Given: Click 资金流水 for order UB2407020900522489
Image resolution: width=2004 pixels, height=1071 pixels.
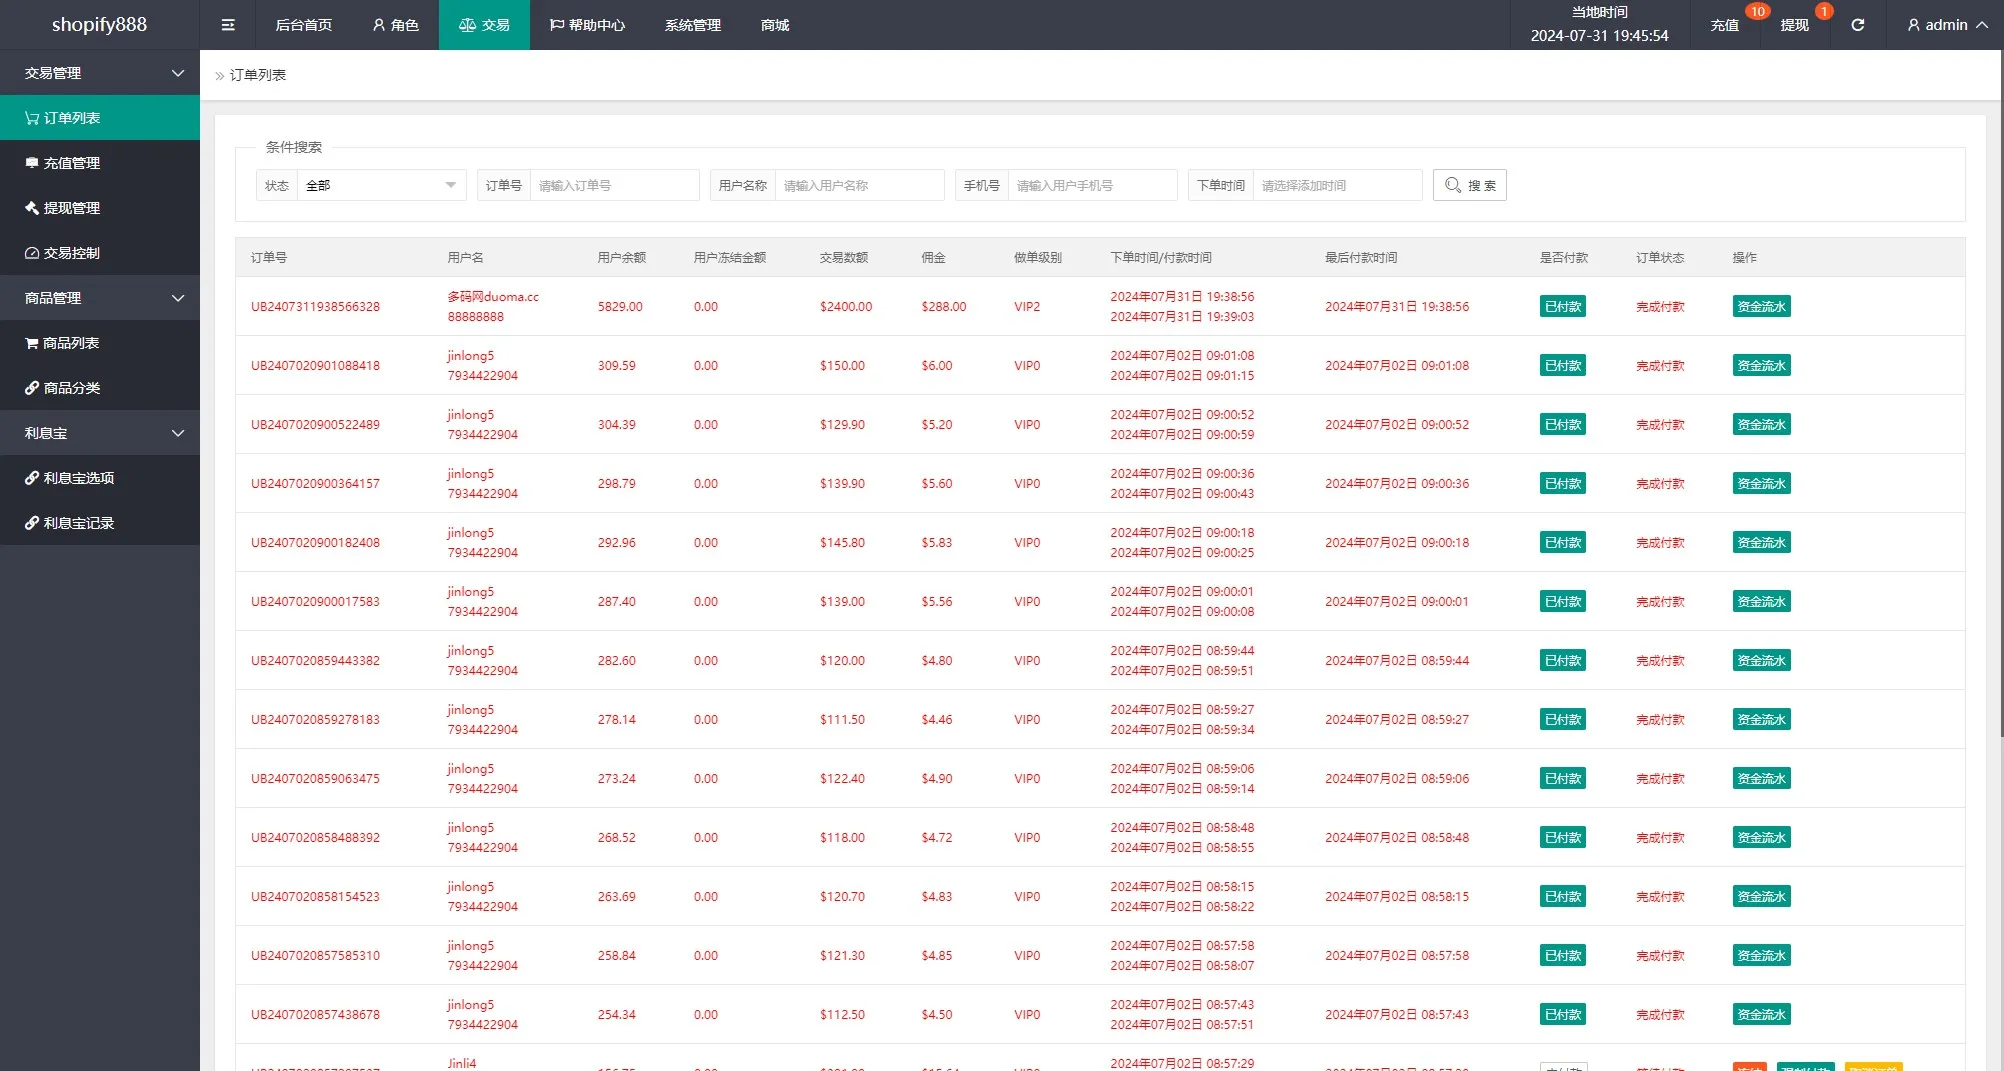Looking at the screenshot, I should pos(1761,425).
